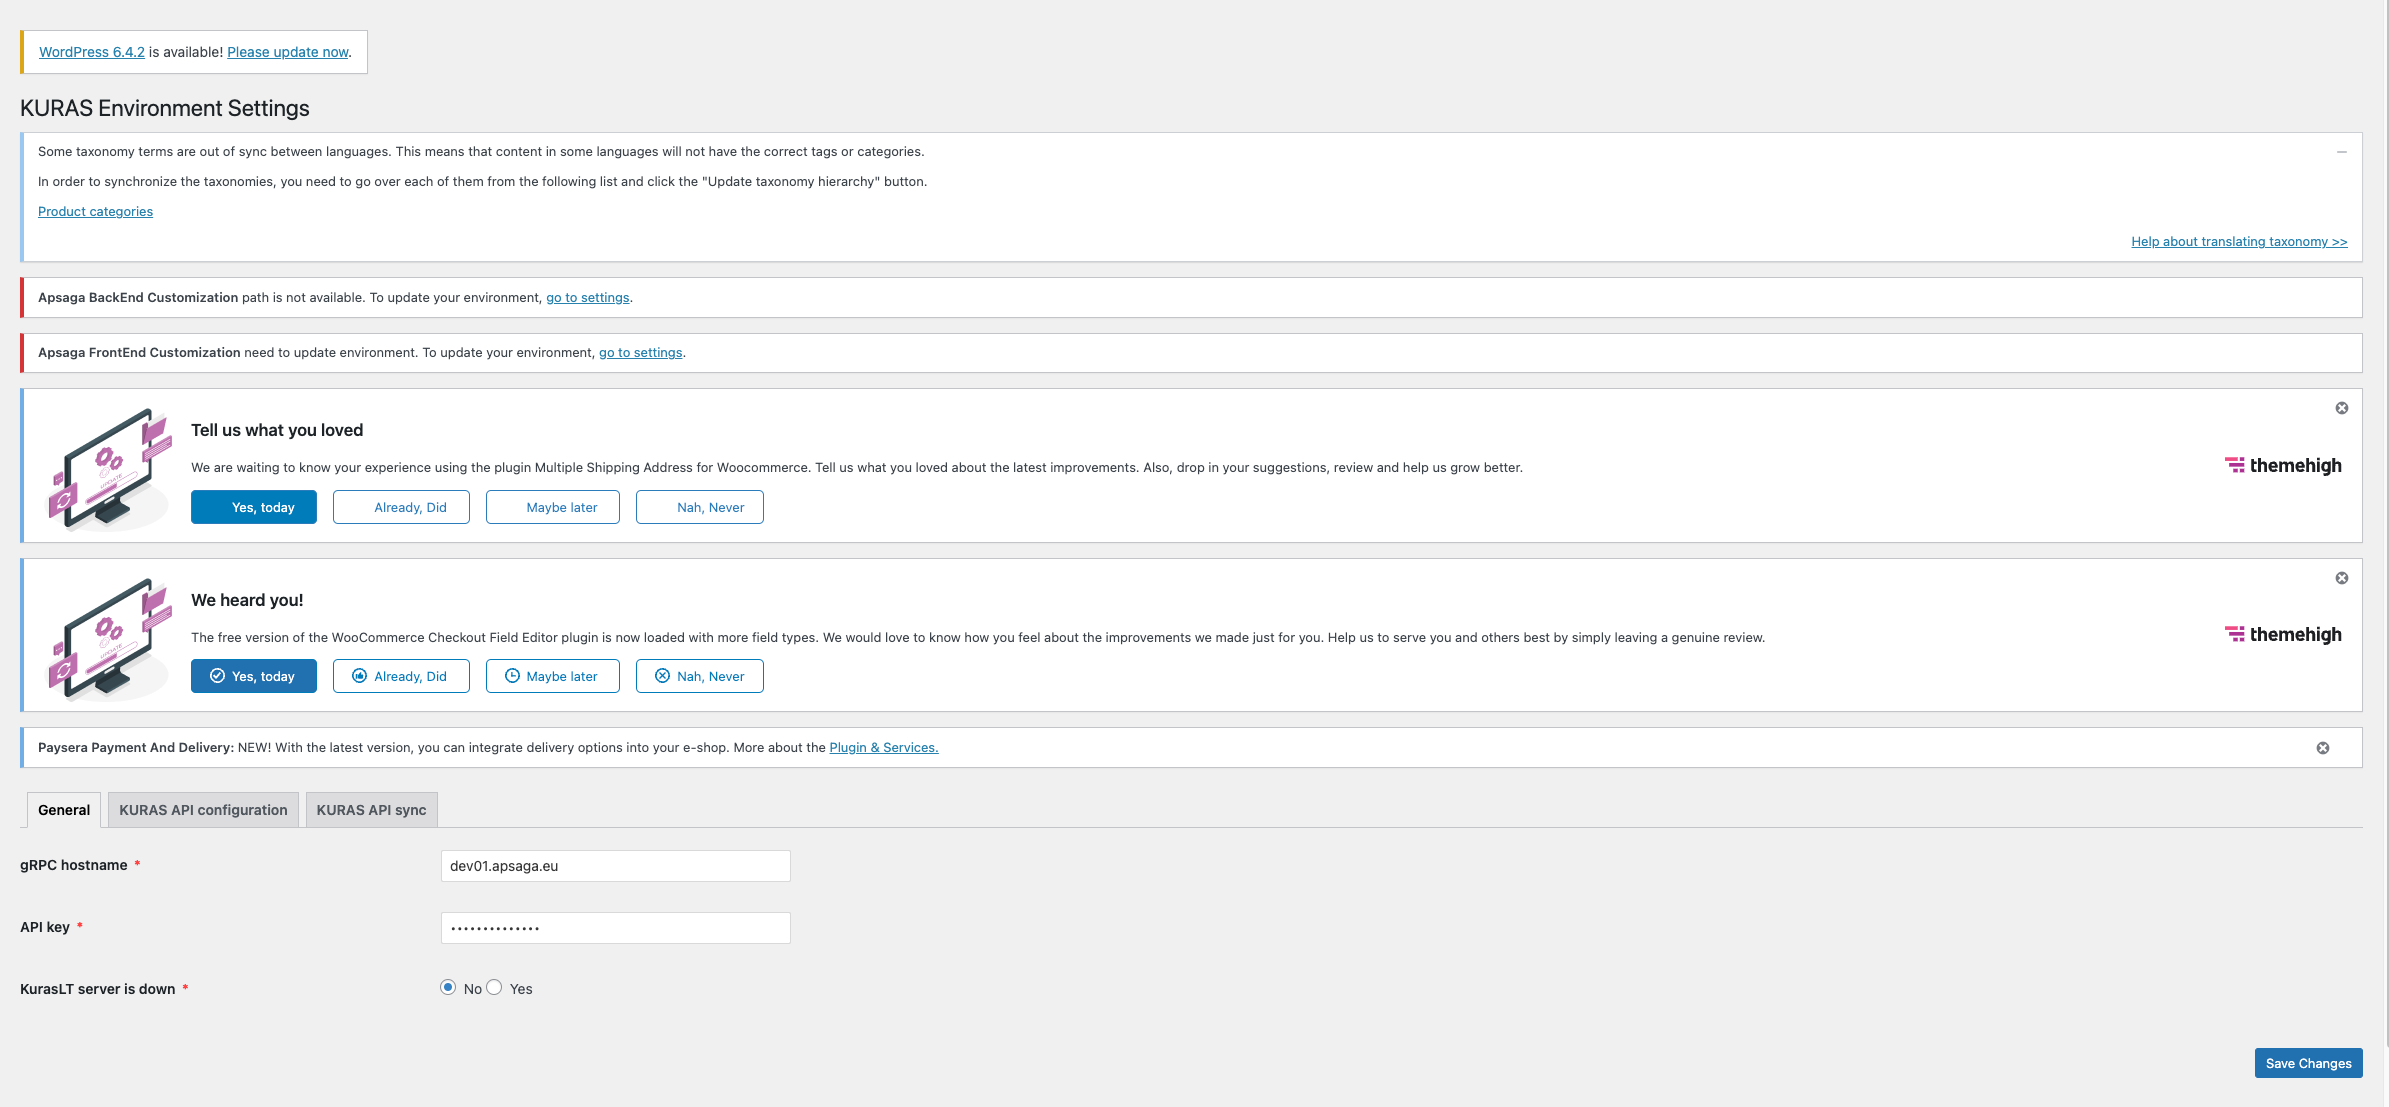Click the 'We heard you!' heading
The width and height of the screenshot is (2389, 1107).
tap(247, 600)
